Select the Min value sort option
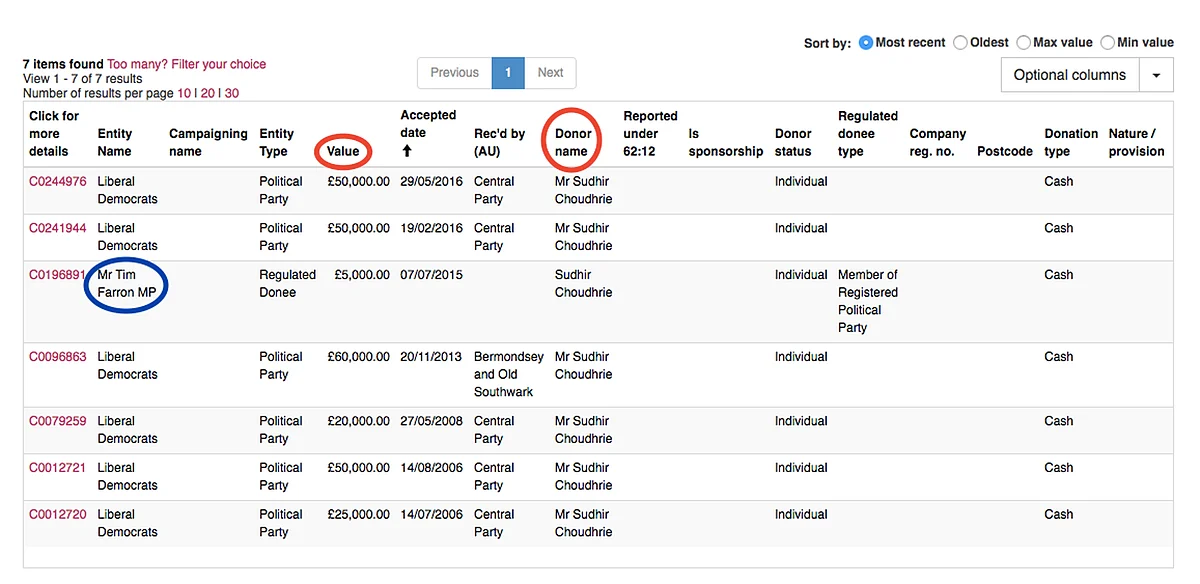 point(1107,43)
